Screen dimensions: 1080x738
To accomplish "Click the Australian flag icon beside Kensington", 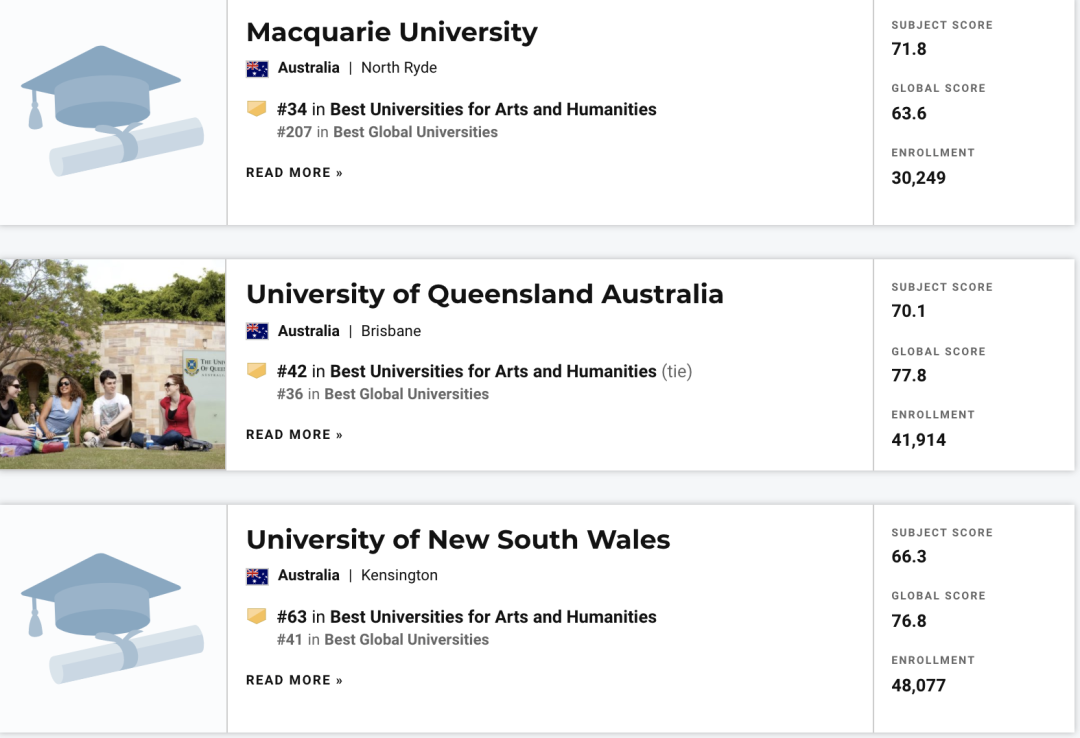I will point(257,575).
